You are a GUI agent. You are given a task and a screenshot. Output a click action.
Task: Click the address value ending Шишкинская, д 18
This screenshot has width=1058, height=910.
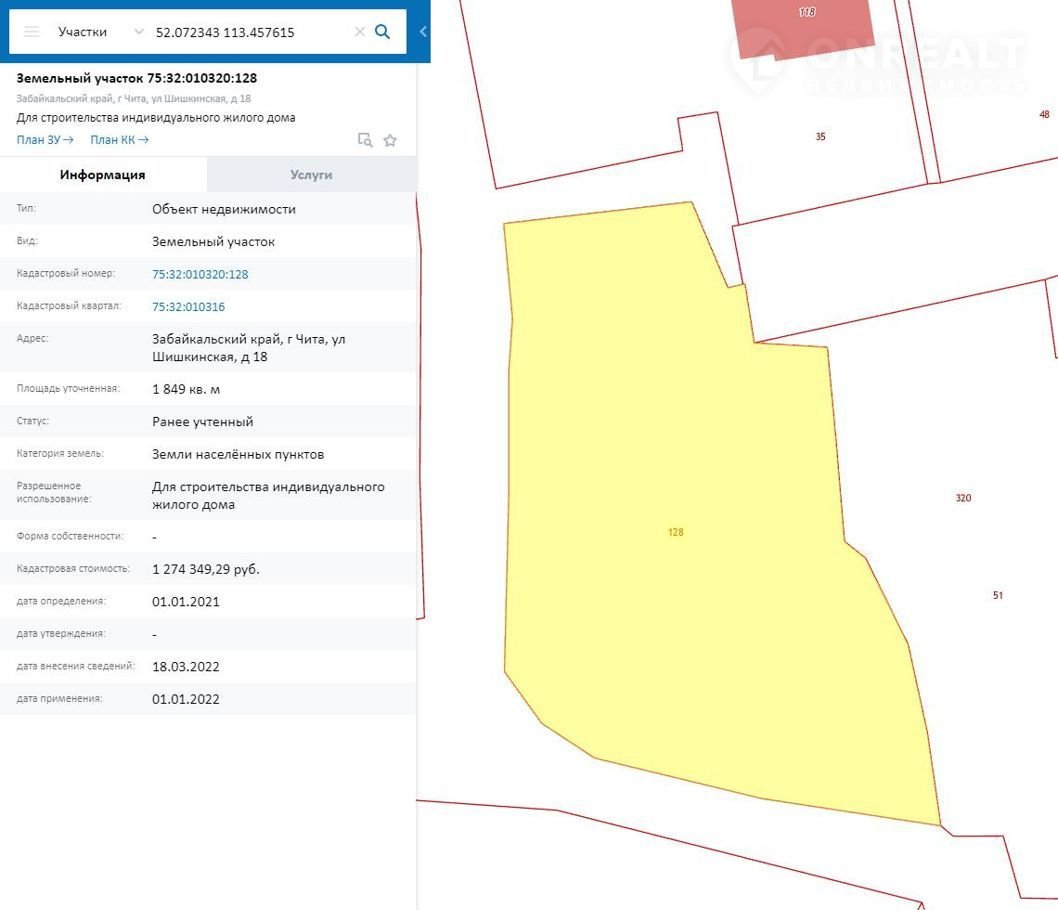(x=248, y=347)
